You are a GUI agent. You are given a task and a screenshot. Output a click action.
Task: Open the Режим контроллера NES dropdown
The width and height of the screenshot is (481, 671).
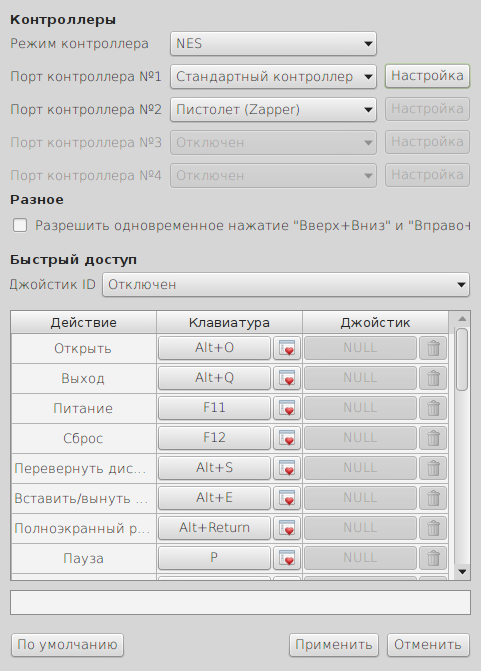(x=273, y=44)
